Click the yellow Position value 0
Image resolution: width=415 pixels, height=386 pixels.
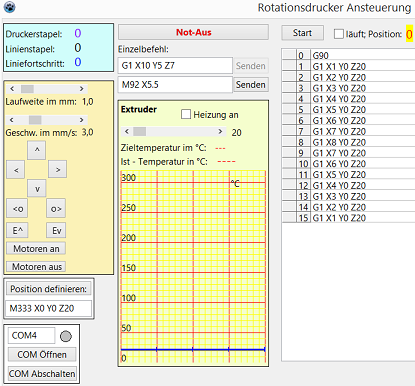tap(409, 34)
